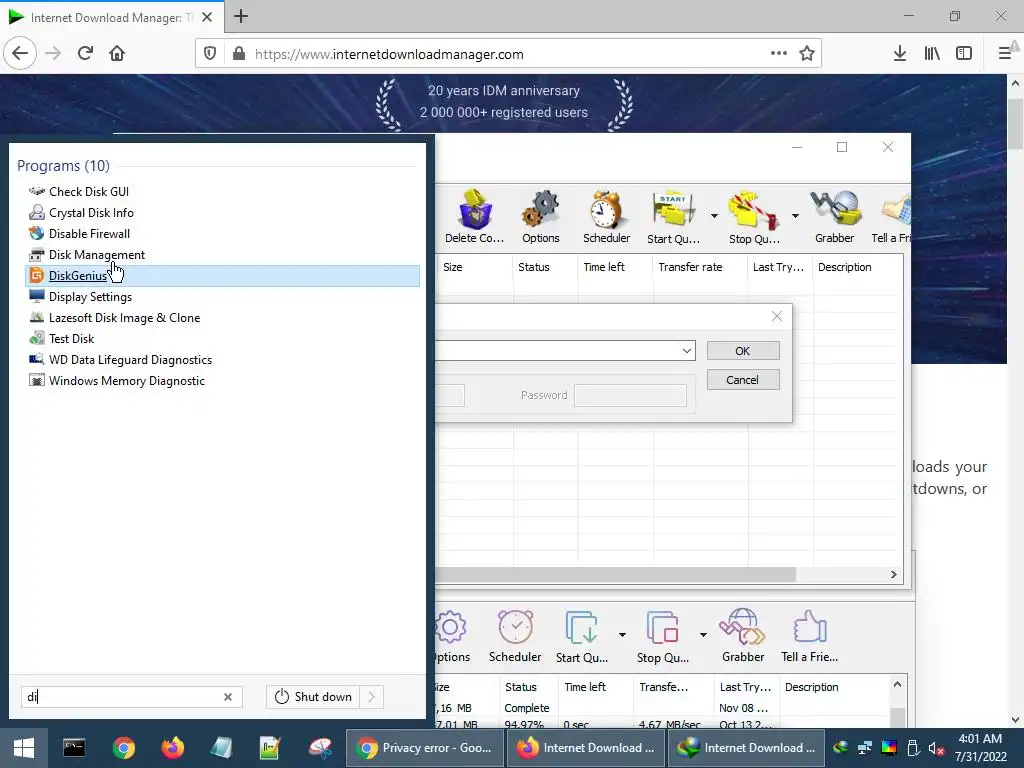Image resolution: width=1024 pixels, height=768 pixels.
Task: Click the muted volume tray icon
Action: [936, 748]
